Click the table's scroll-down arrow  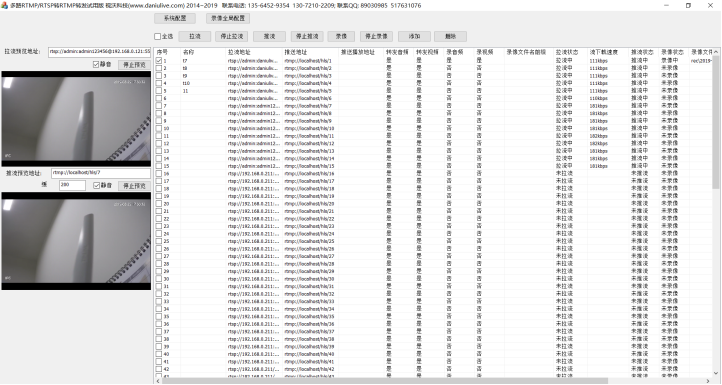(716, 373)
